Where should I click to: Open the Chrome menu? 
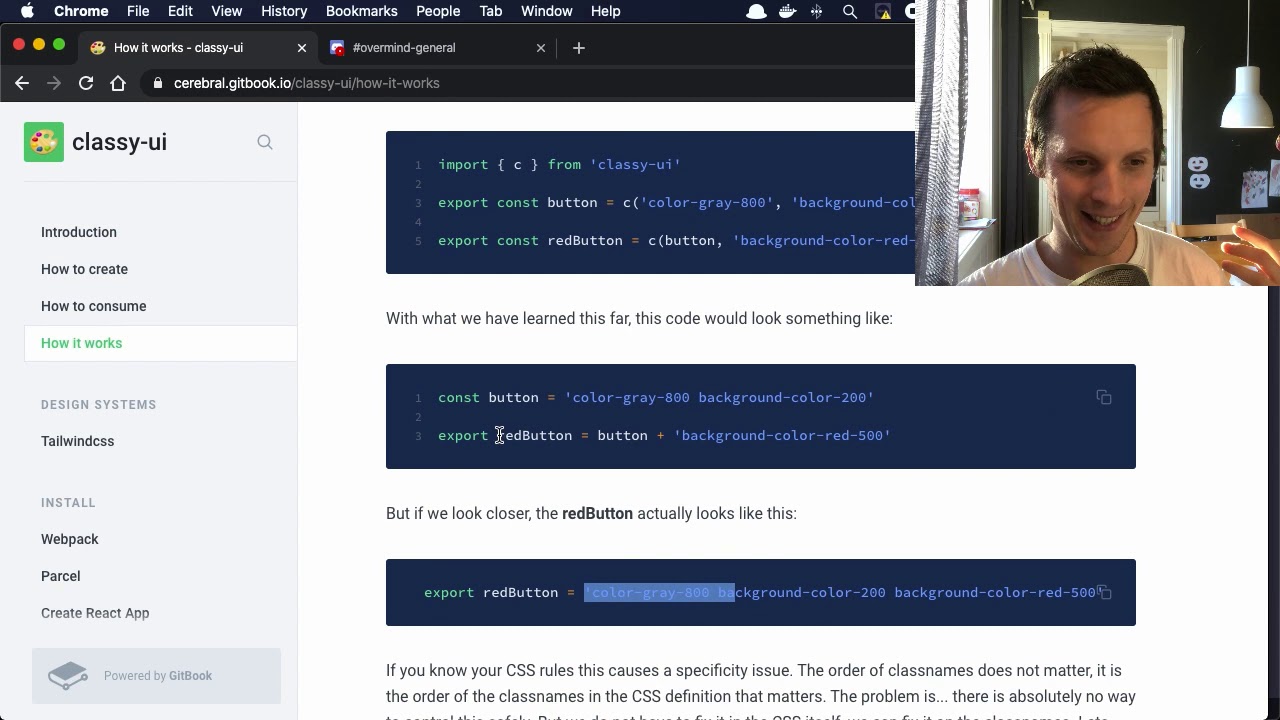click(x=81, y=11)
